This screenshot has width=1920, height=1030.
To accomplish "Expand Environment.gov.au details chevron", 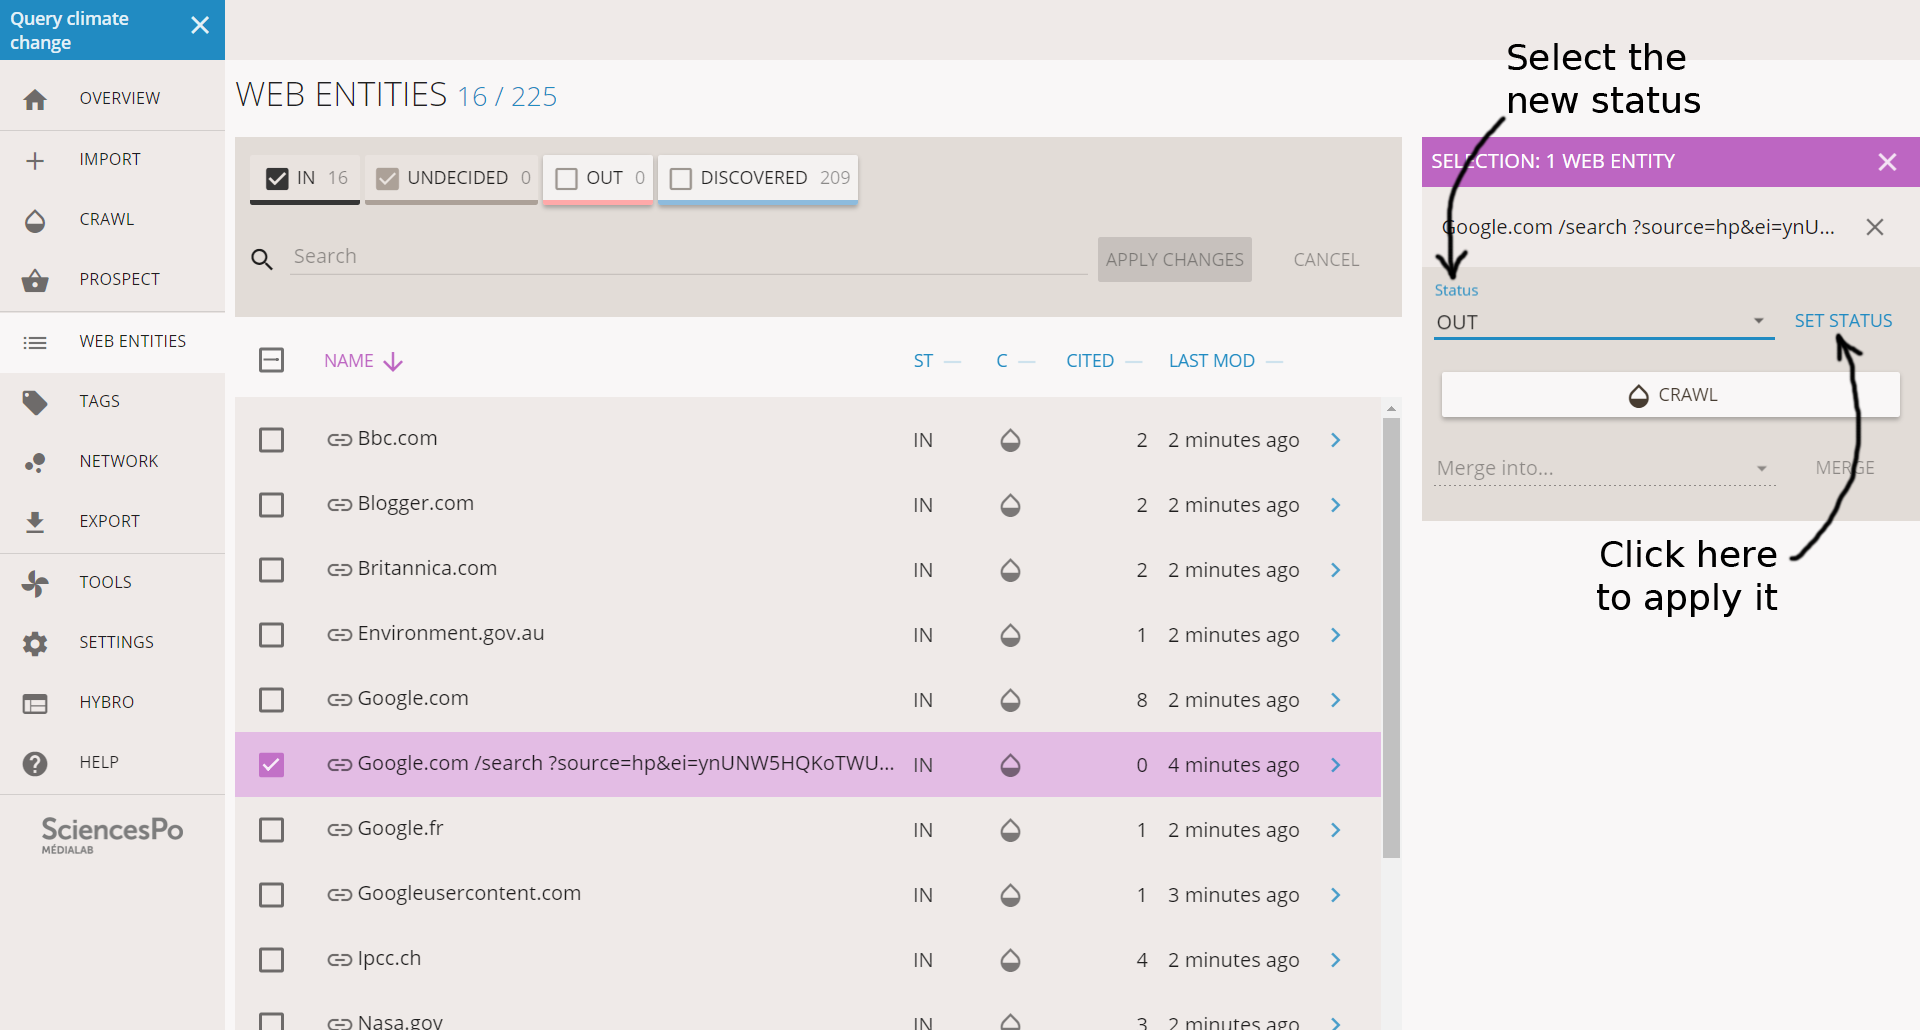I will click(x=1335, y=635).
